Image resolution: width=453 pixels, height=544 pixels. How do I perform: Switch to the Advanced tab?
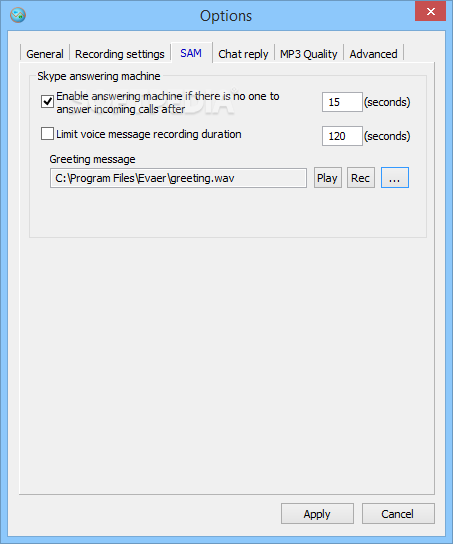click(373, 54)
